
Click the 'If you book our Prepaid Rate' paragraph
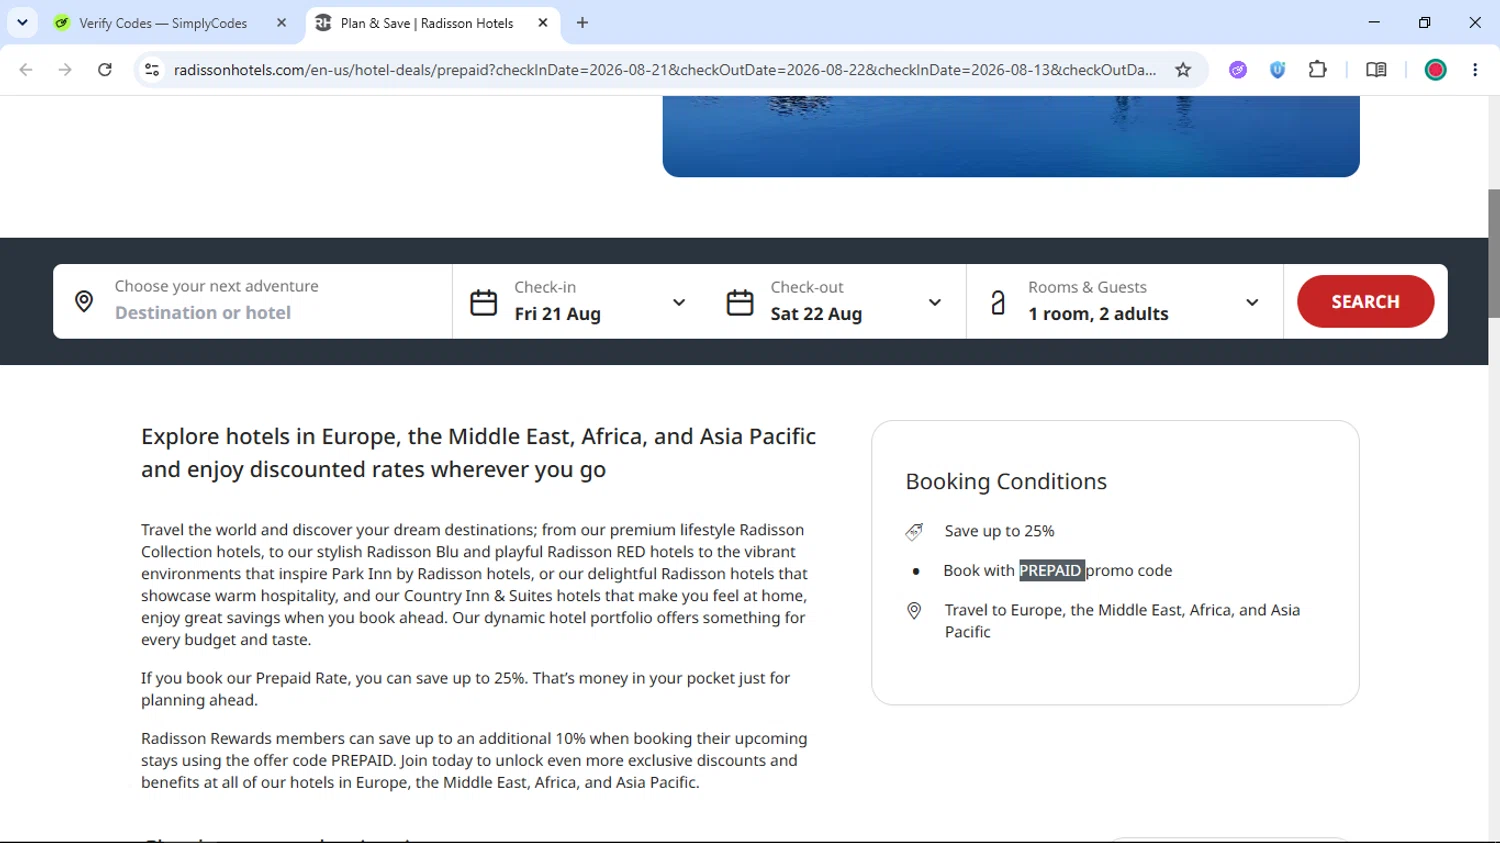[465, 689]
